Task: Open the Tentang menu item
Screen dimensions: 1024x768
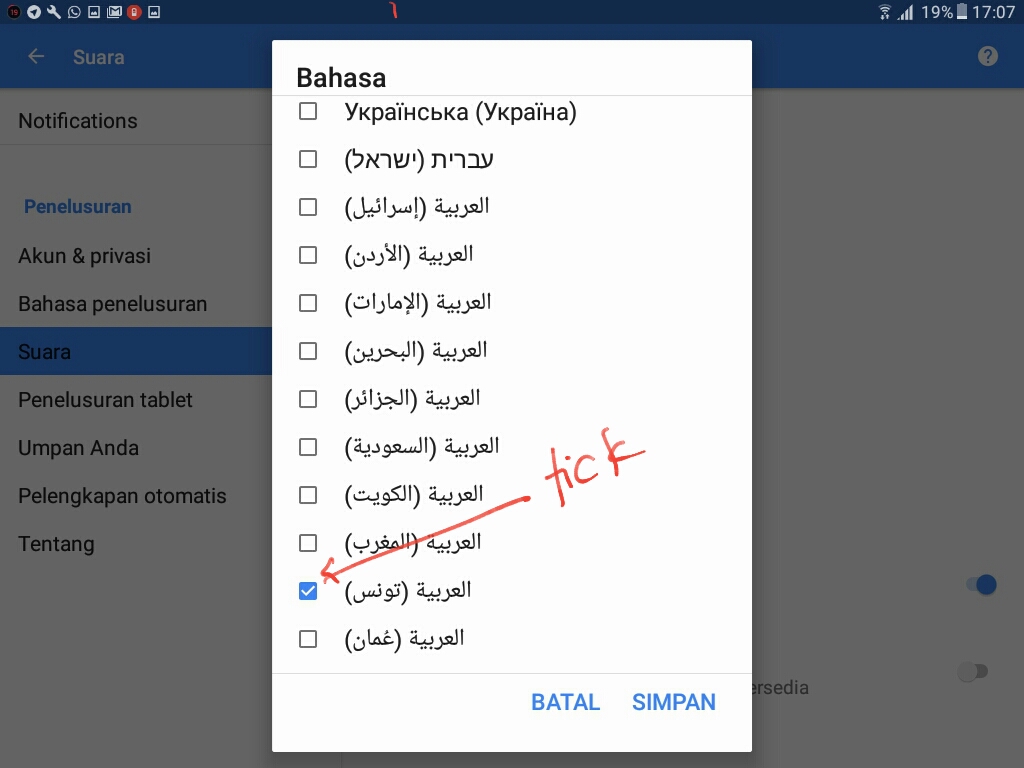Action: (x=56, y=544)
